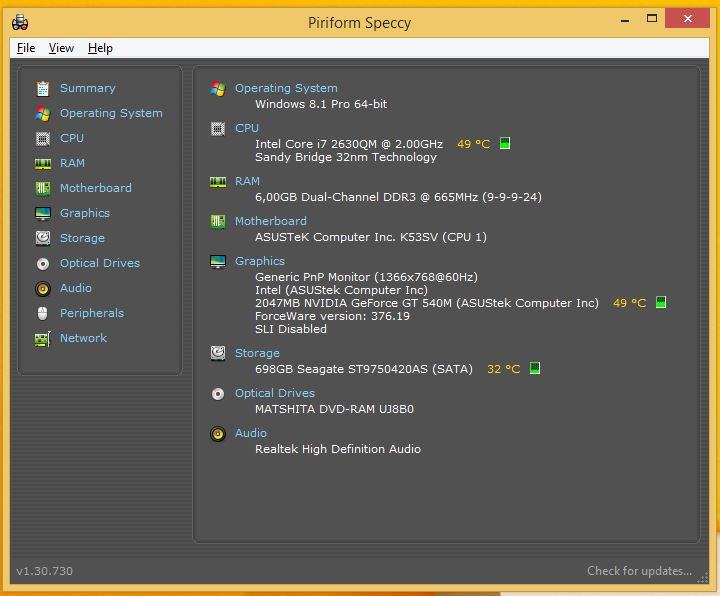720x596 pixels.
Task: Select Summary in the sidebar
Action: (x=88, y=88)
